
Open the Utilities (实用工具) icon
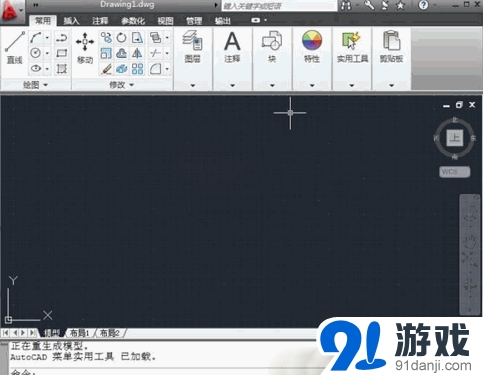352,47
